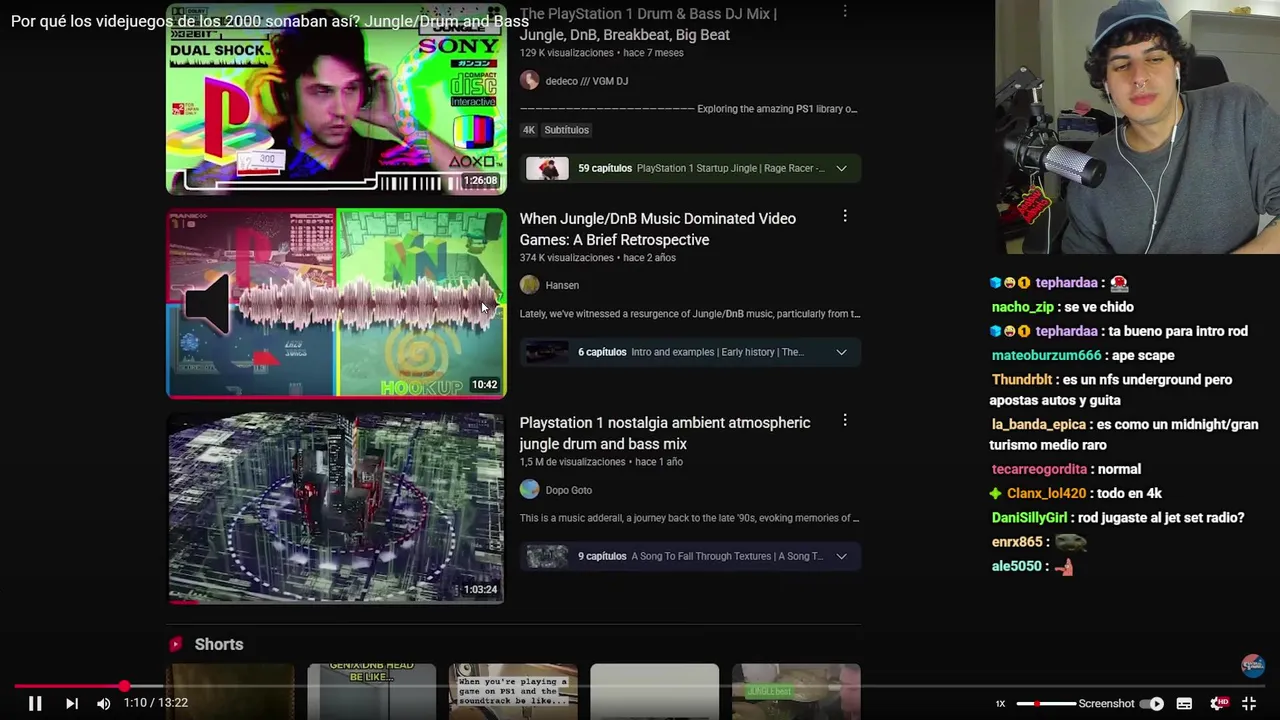Adjust the playback speed slider
Viewport: 1280px width, 720px height.
pos(1046,704)
